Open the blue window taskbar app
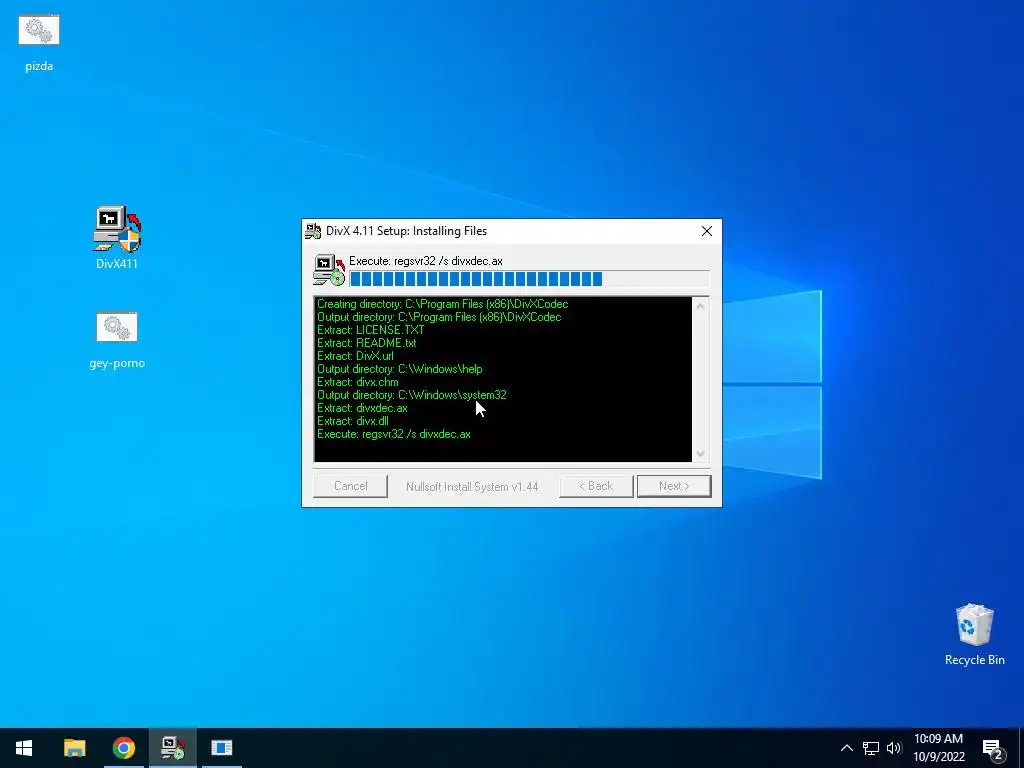Viewport: 1024px width, 768px height. pos(222,748)
